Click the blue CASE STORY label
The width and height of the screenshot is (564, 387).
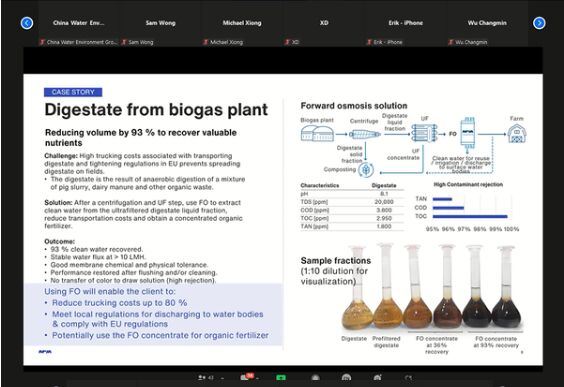point(73,92)
